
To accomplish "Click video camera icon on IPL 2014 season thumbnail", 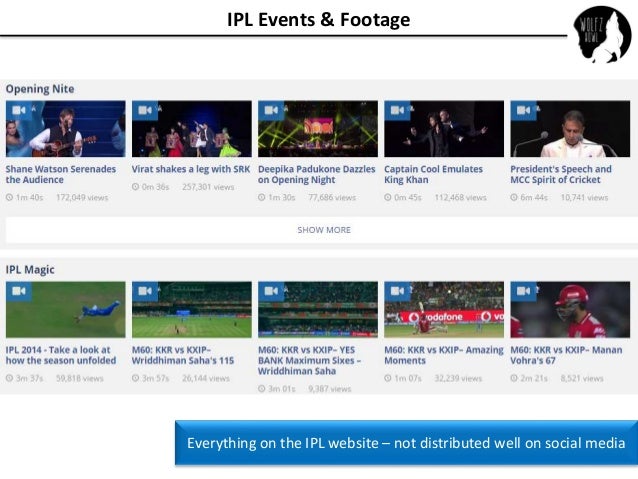I will (x=19, y=291).
